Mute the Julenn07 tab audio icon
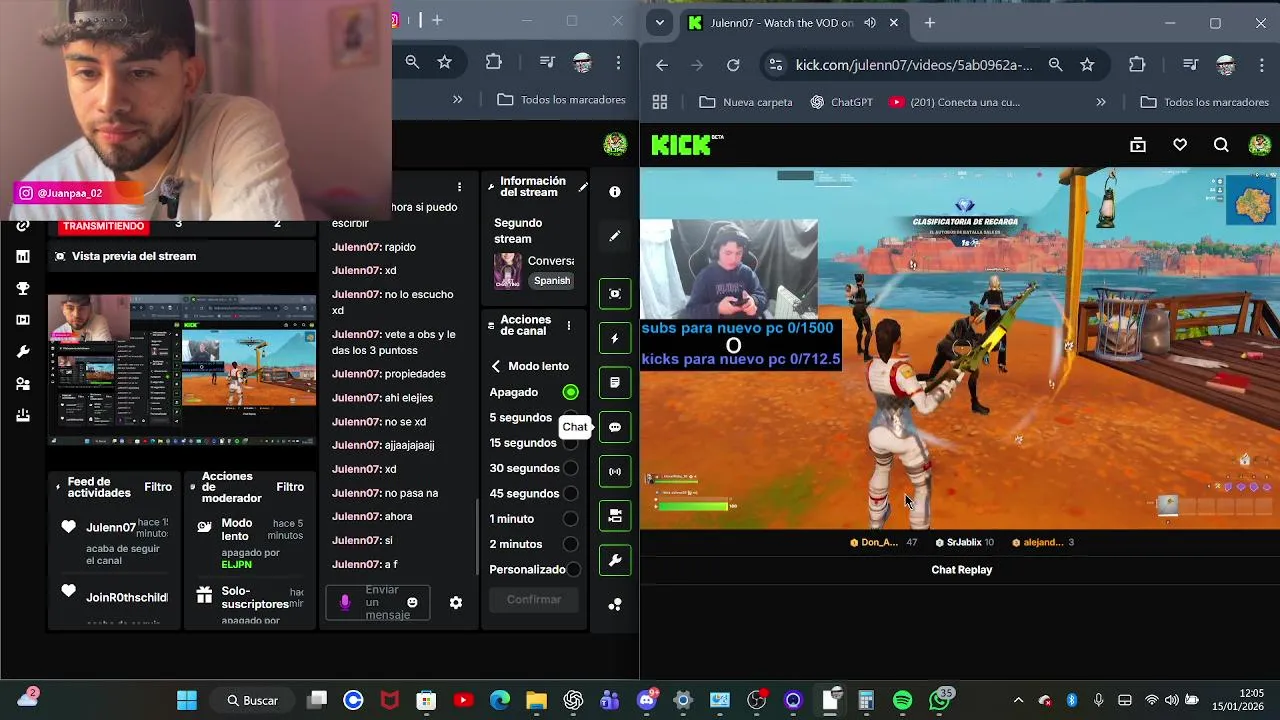This screenshot has width=1280, height=720. 870,23
